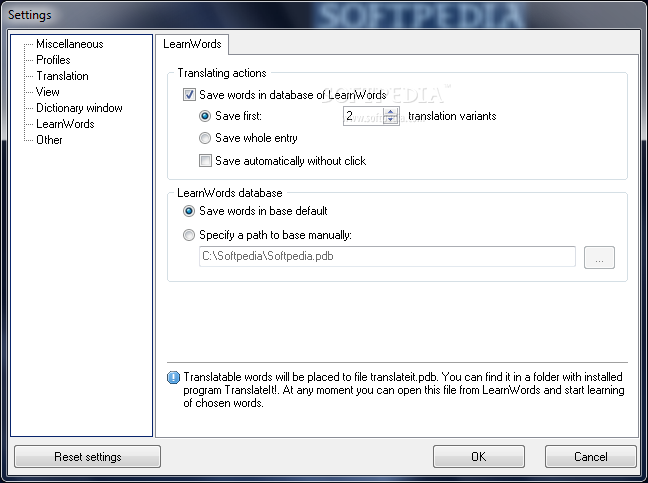Image resolution: width=648 pixels, height=483 pixels.
Task: Open Dictionary window settings
Action: [x=79, y=108]
